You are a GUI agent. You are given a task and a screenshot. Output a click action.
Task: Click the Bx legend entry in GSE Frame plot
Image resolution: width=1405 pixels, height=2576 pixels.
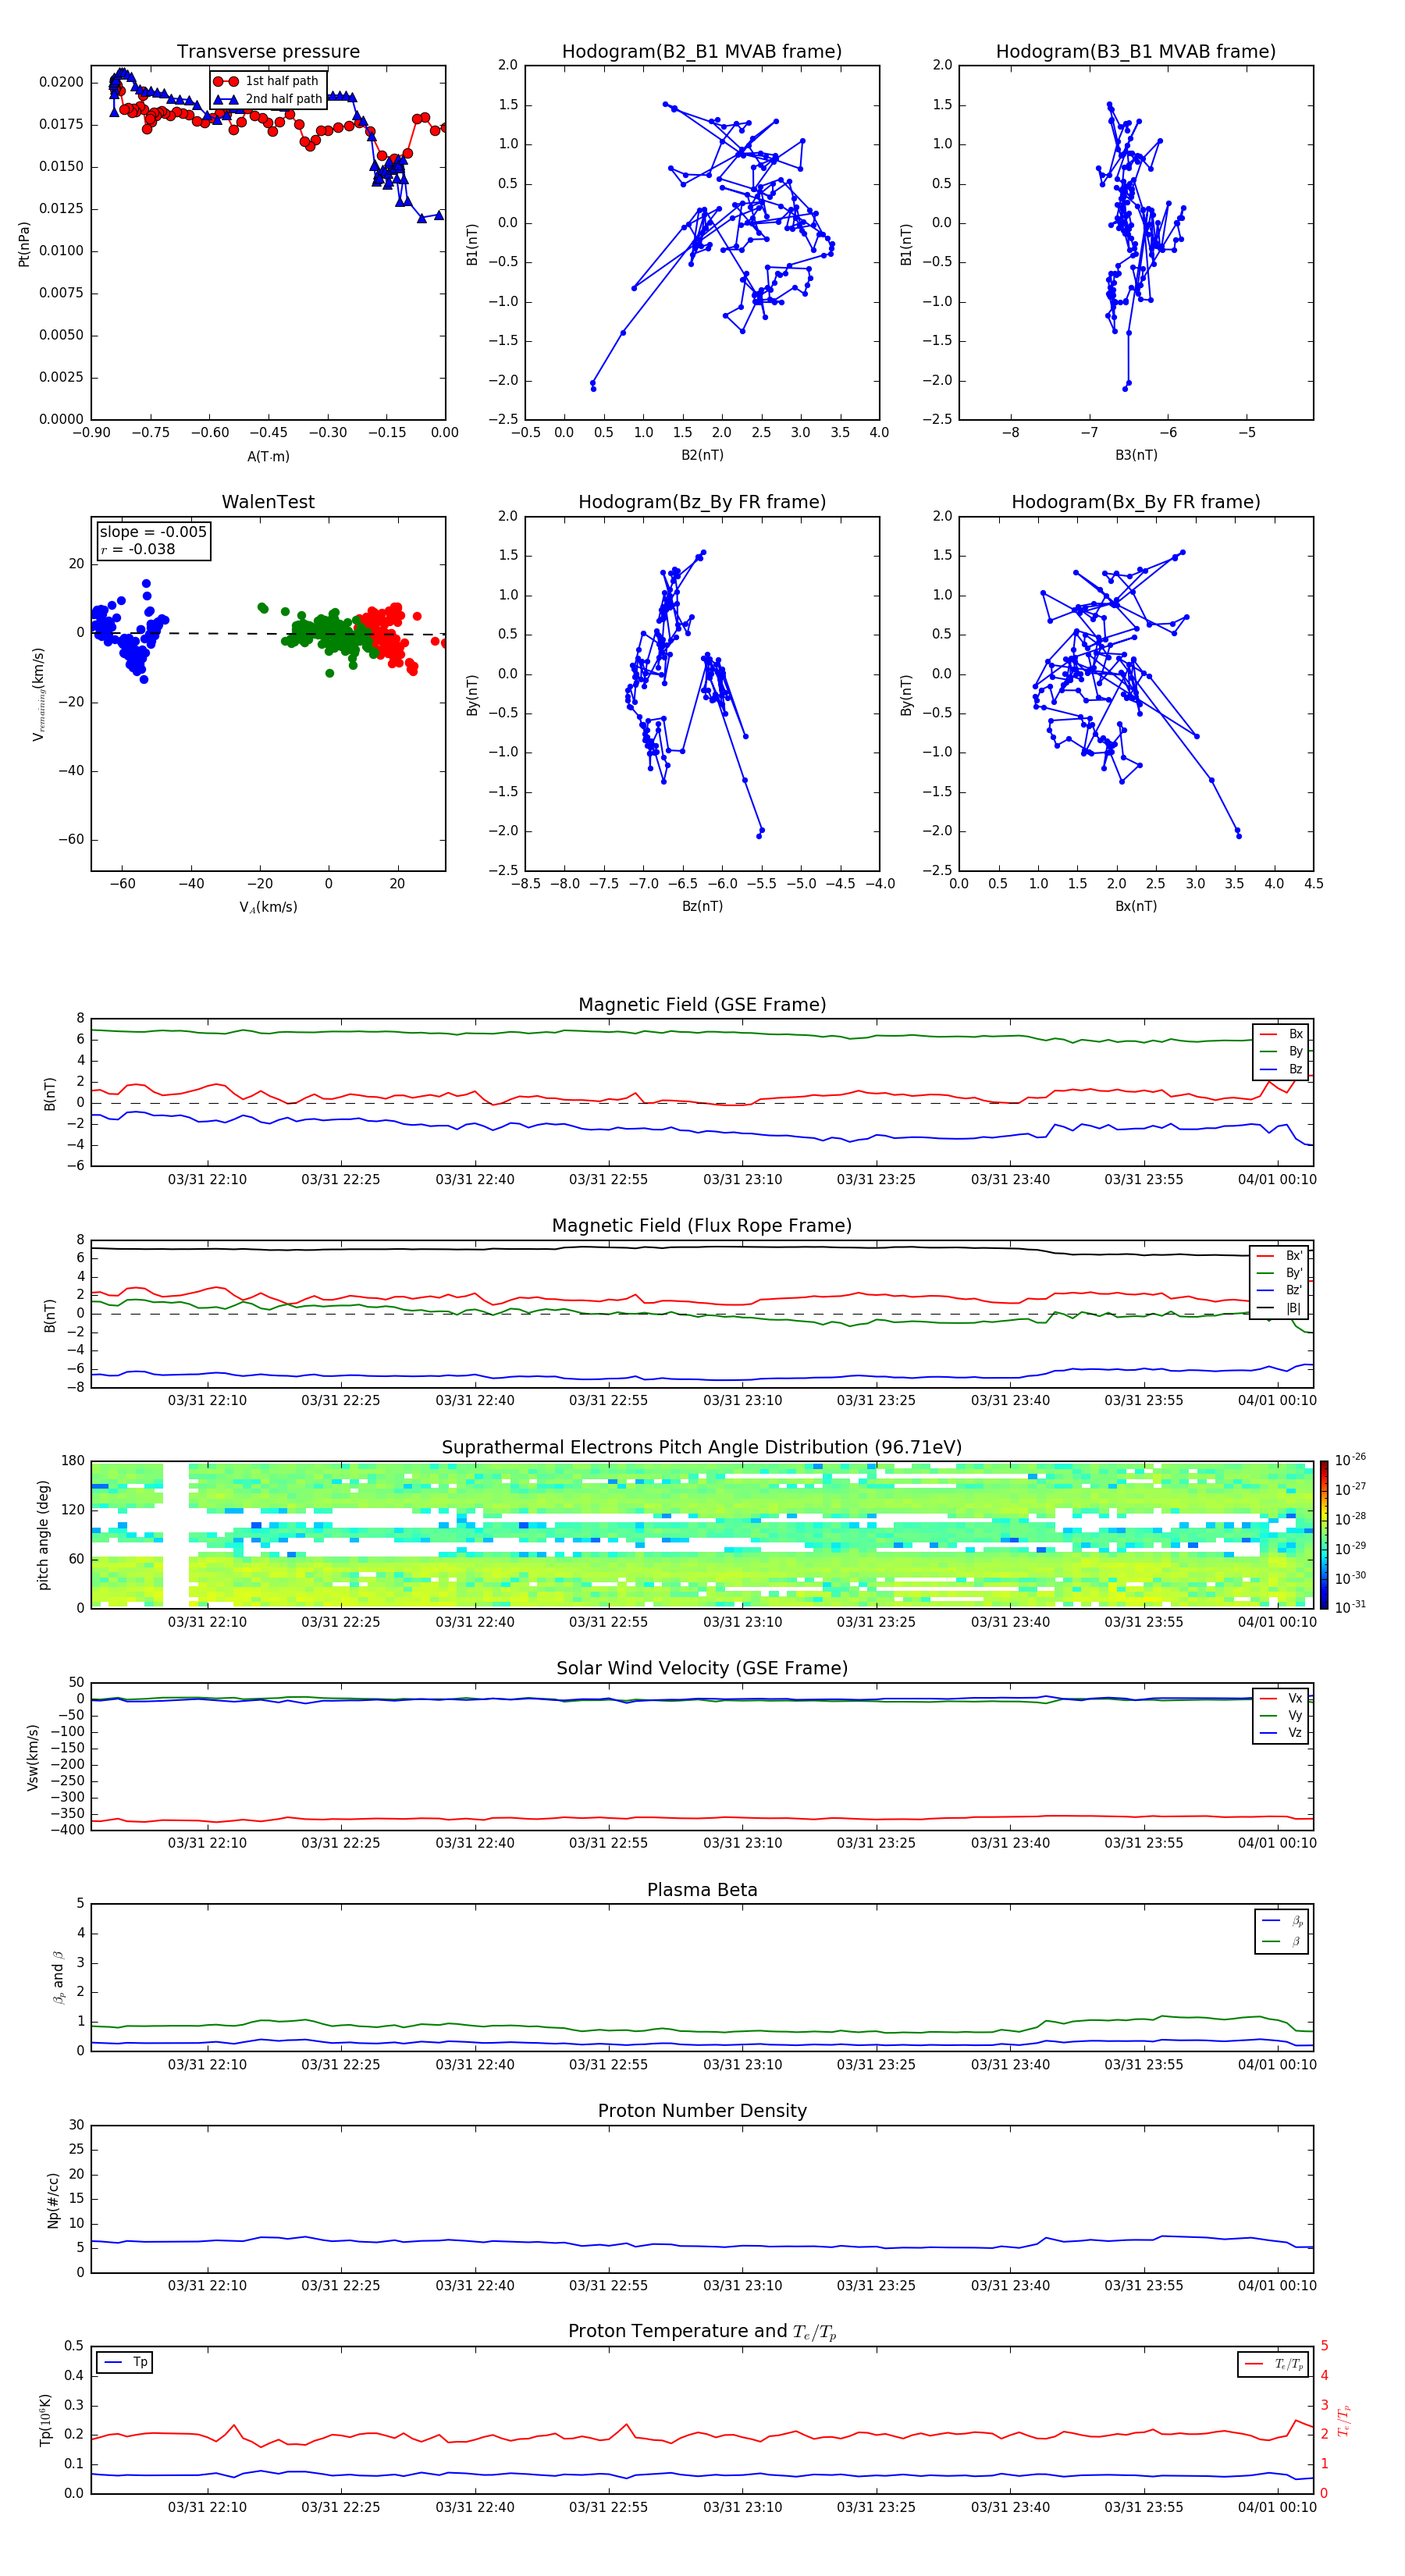point(1281,1034)
